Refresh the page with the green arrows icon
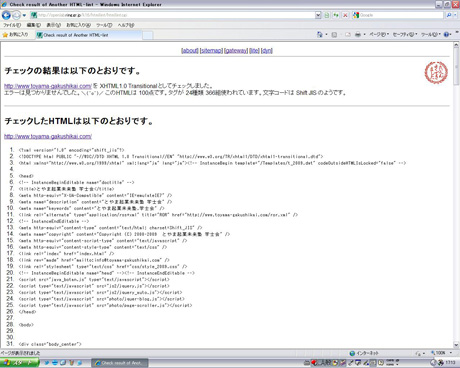Image resolution: width=460 pixels, height=368 pixels. pyautogui.click(x=336, y=15)
